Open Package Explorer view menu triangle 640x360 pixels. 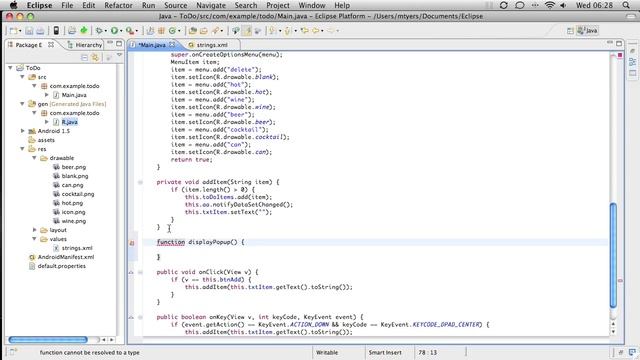click(x=119, y=55)
